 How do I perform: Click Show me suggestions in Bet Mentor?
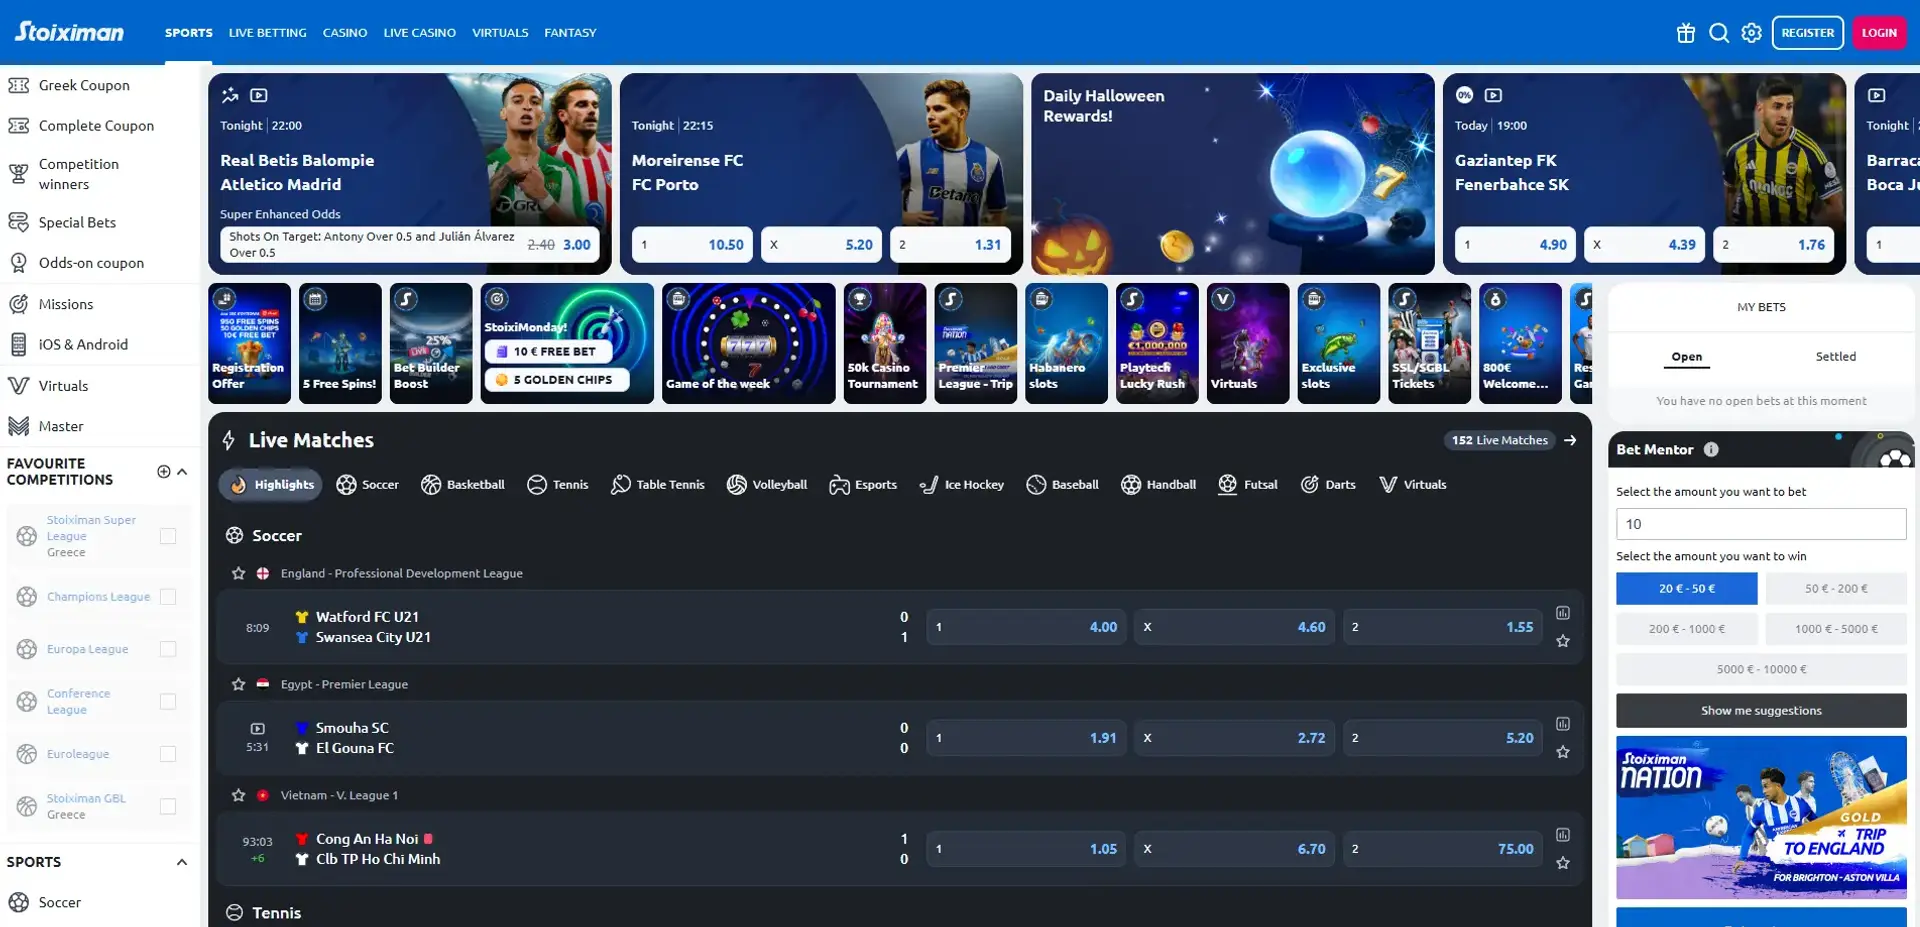pyautogui.click(x=1761, y=710)
